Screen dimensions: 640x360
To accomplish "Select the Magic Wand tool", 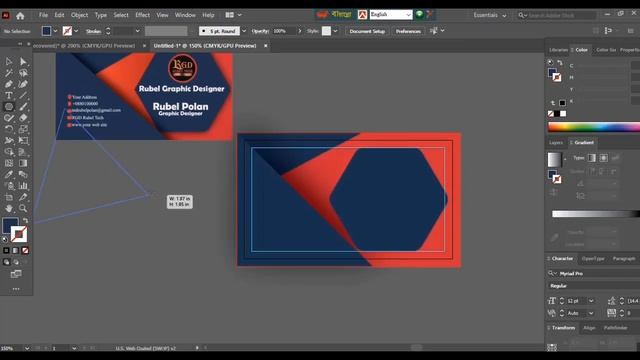I will coord(9,73).
